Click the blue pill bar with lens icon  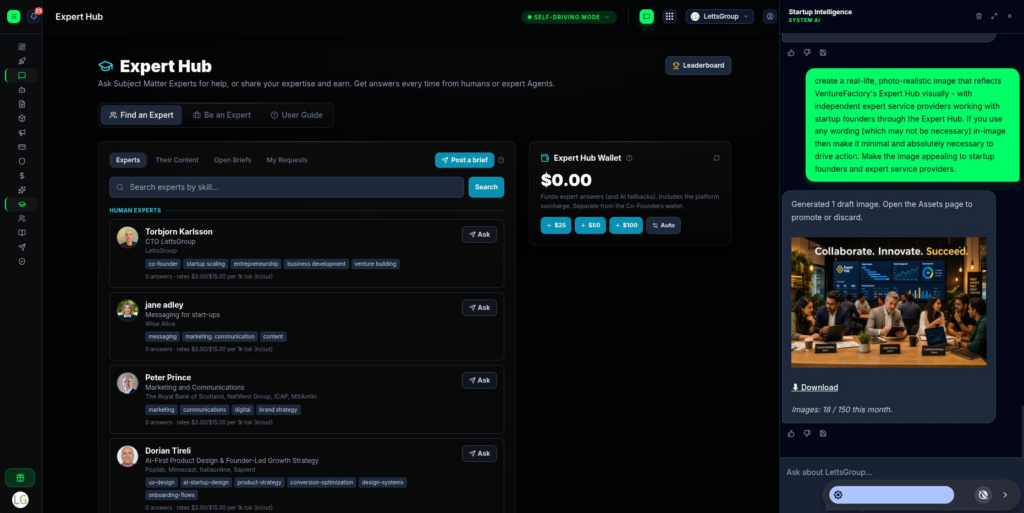891,495
